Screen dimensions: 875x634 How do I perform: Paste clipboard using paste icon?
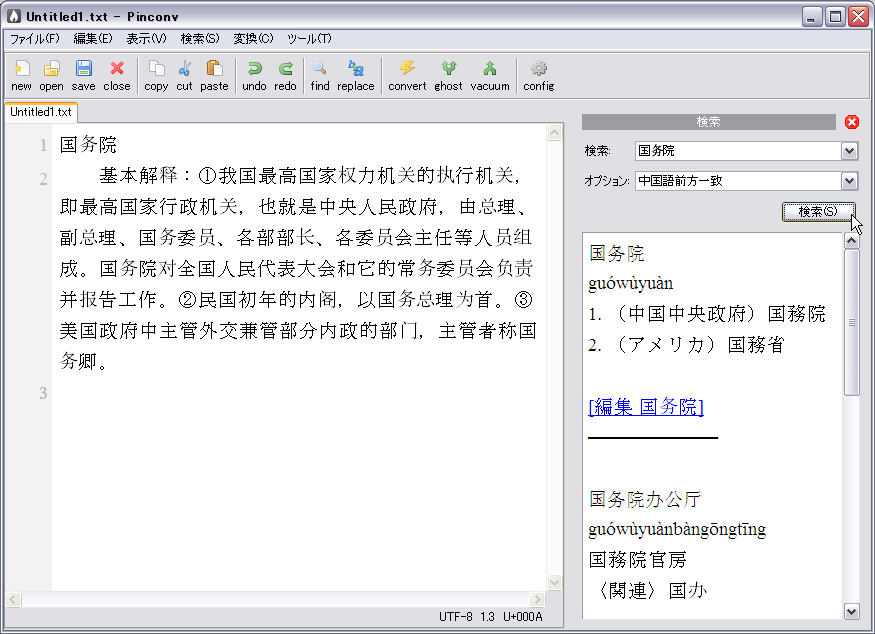[214, 75]
